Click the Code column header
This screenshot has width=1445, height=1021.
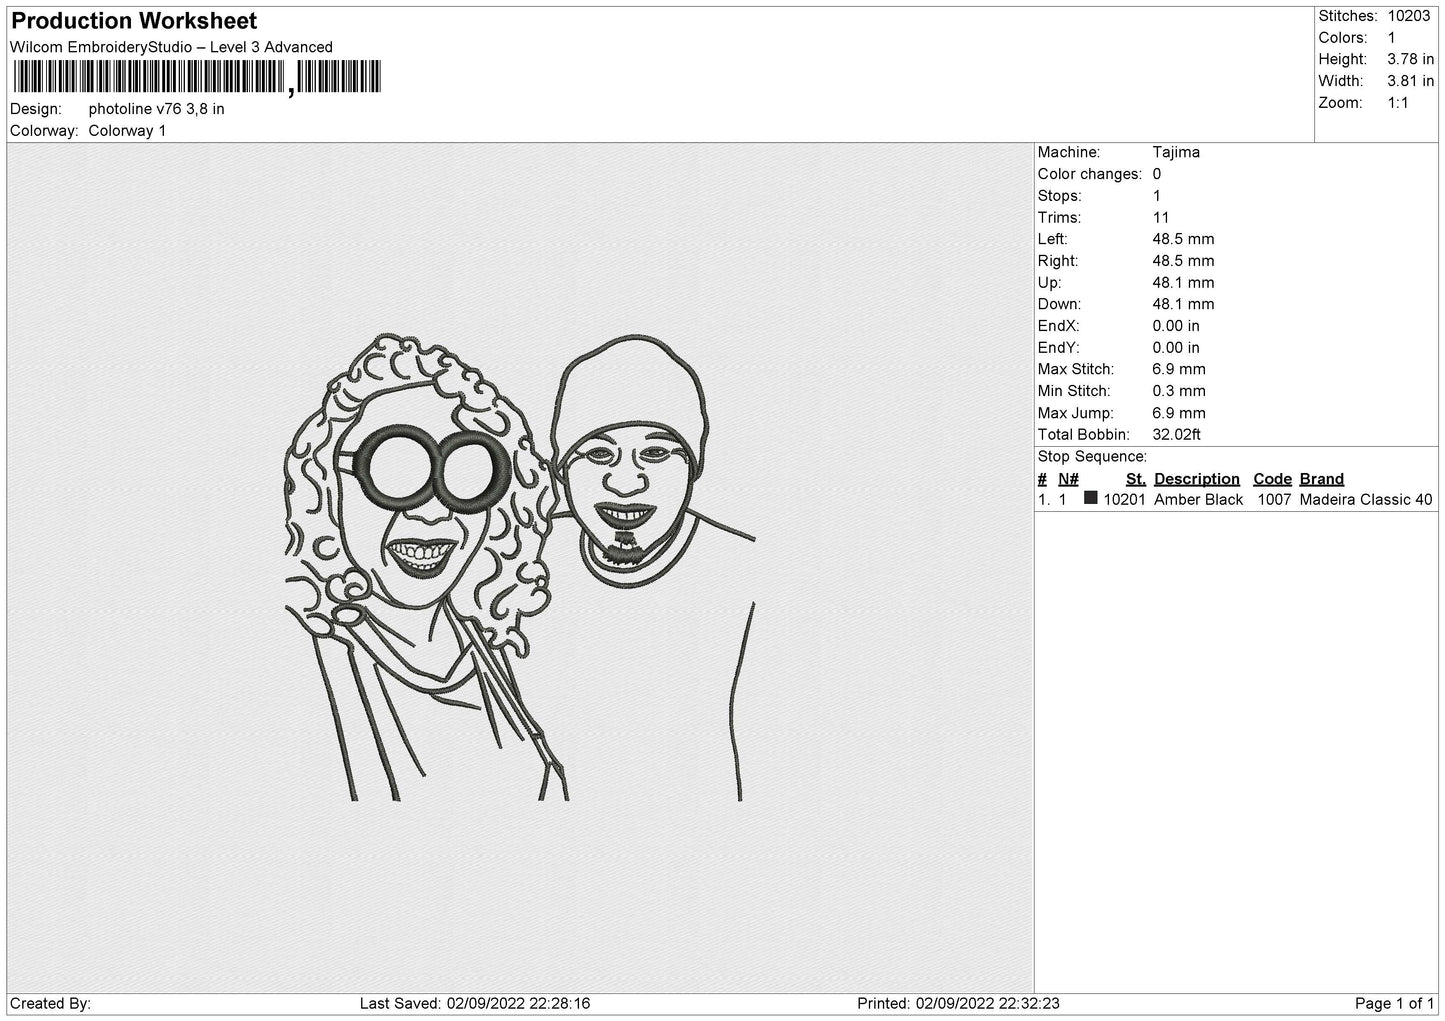(x=1272, y=479)
